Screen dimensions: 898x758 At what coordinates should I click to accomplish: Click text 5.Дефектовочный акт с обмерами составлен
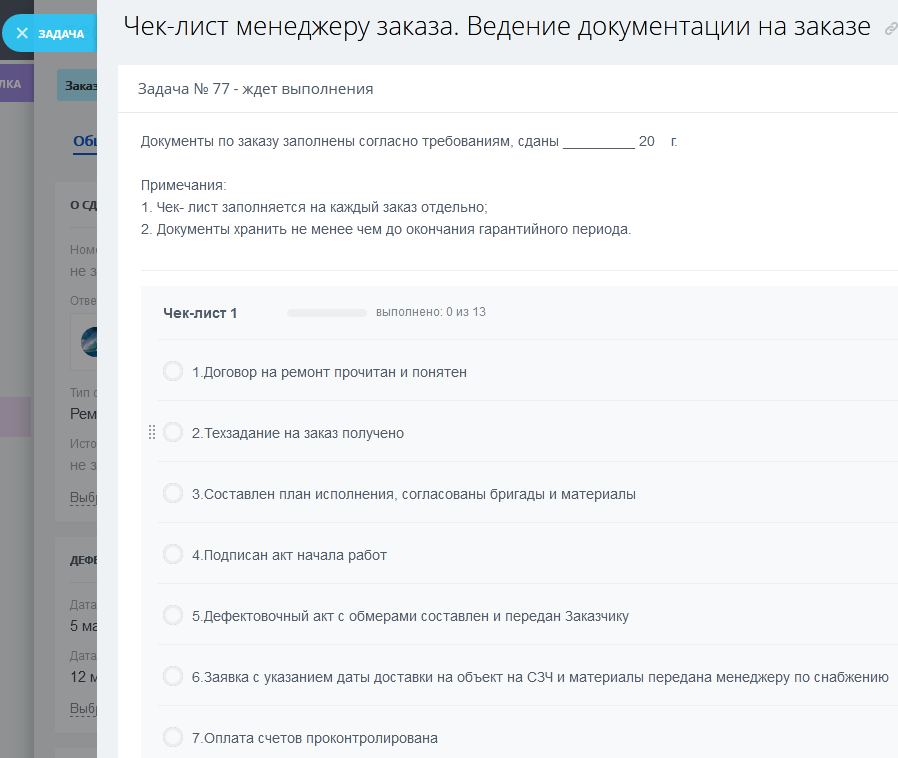[x=410, y=616]
